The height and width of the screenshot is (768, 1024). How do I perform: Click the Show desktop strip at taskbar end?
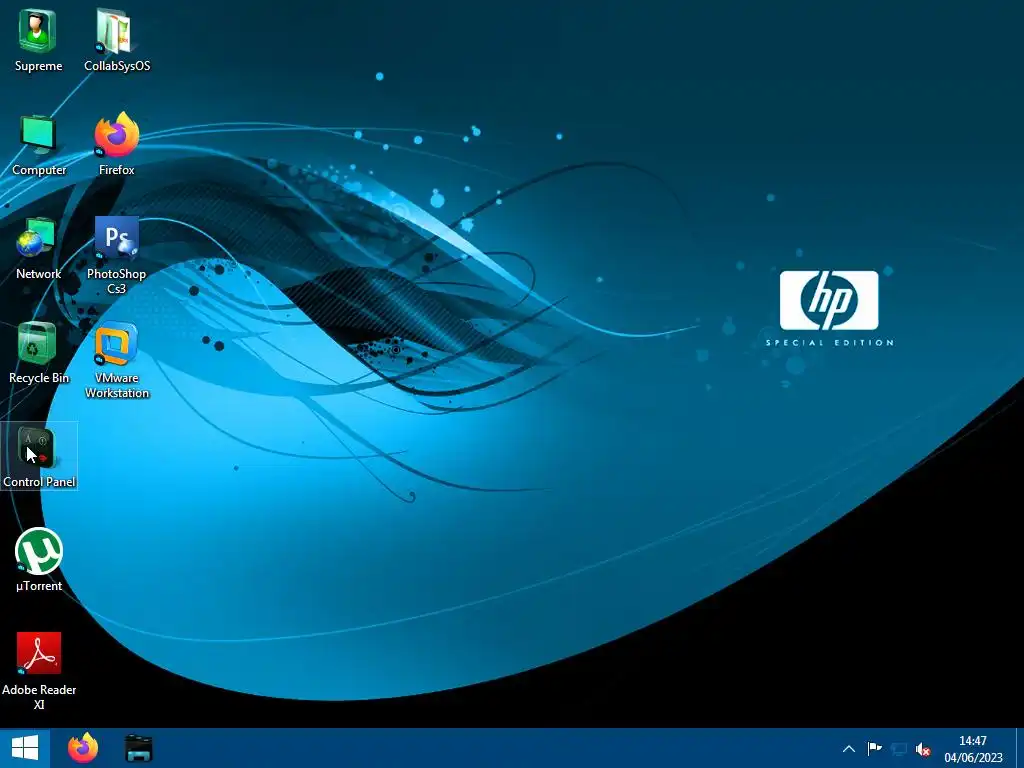coord(1019,748)
